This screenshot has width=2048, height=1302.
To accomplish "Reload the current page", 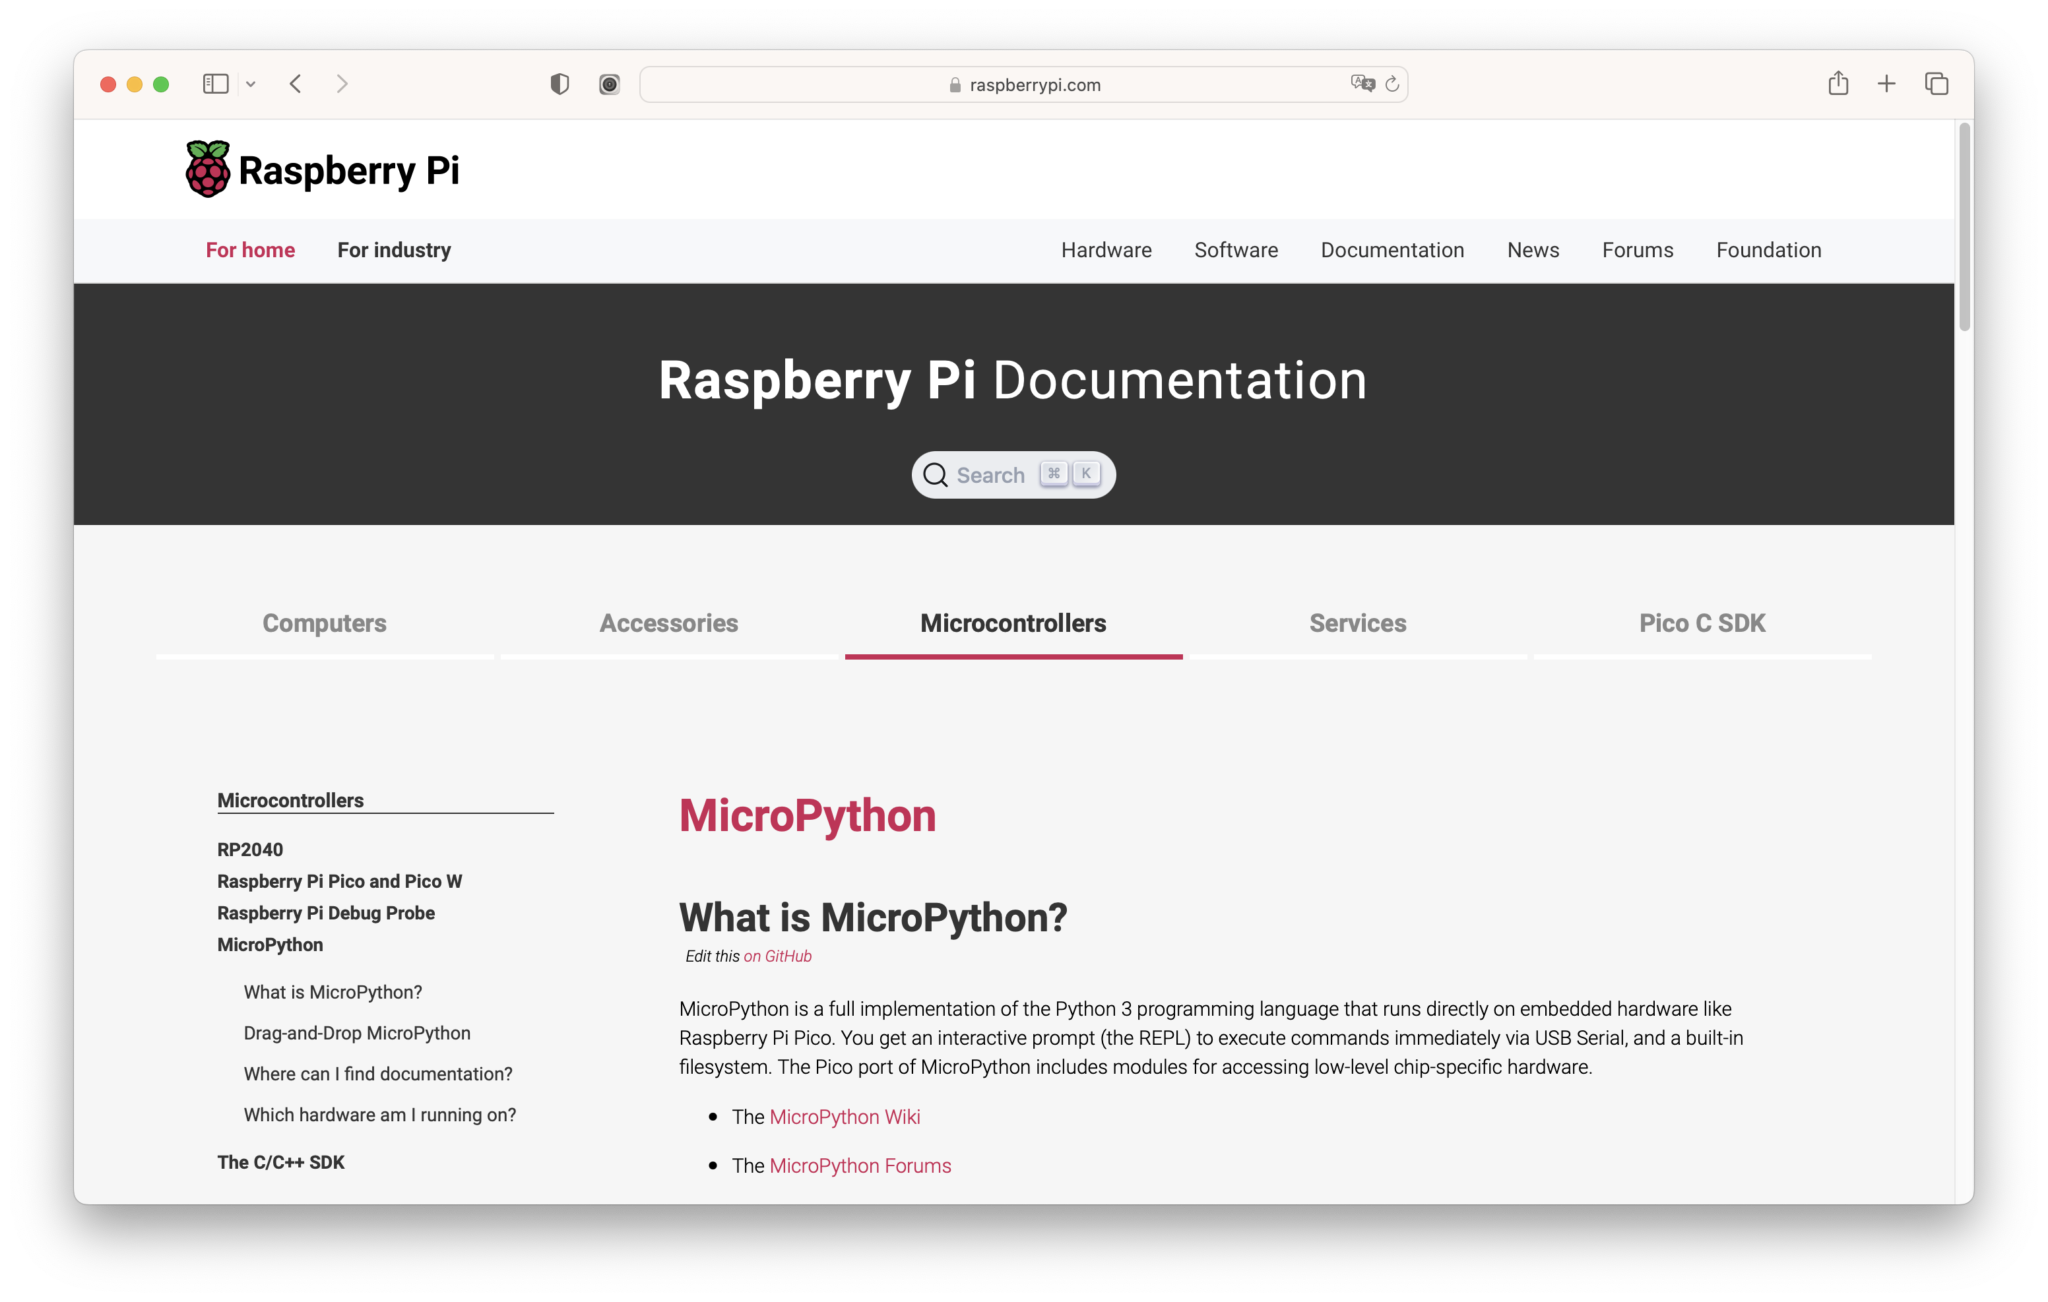I will click(1392, 84).
